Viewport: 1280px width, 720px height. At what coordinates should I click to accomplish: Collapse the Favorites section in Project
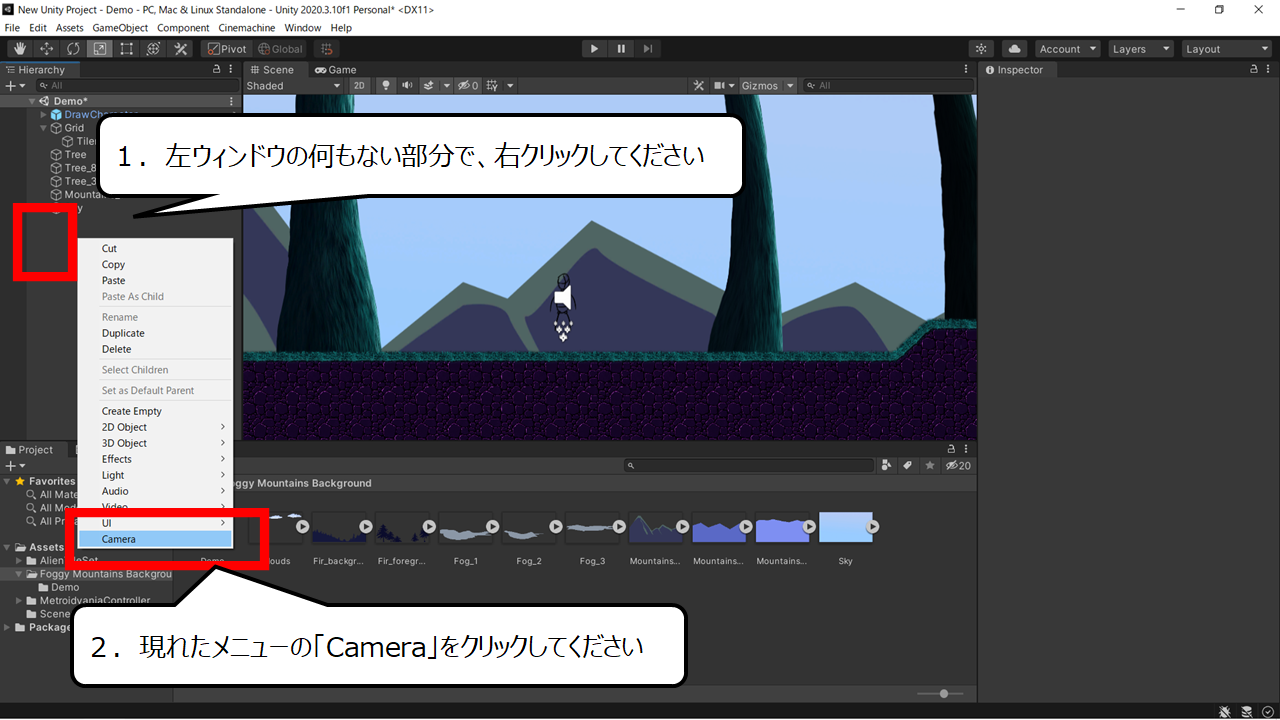coord(8,481)
